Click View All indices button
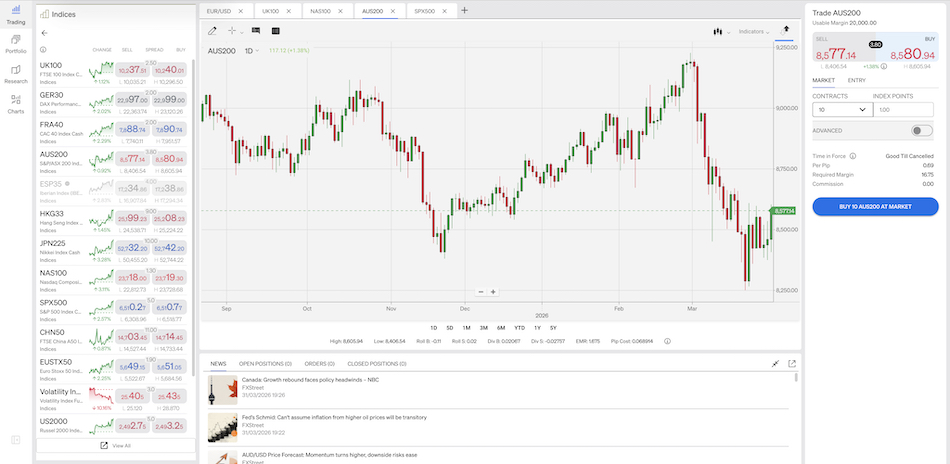 point(114,445)
